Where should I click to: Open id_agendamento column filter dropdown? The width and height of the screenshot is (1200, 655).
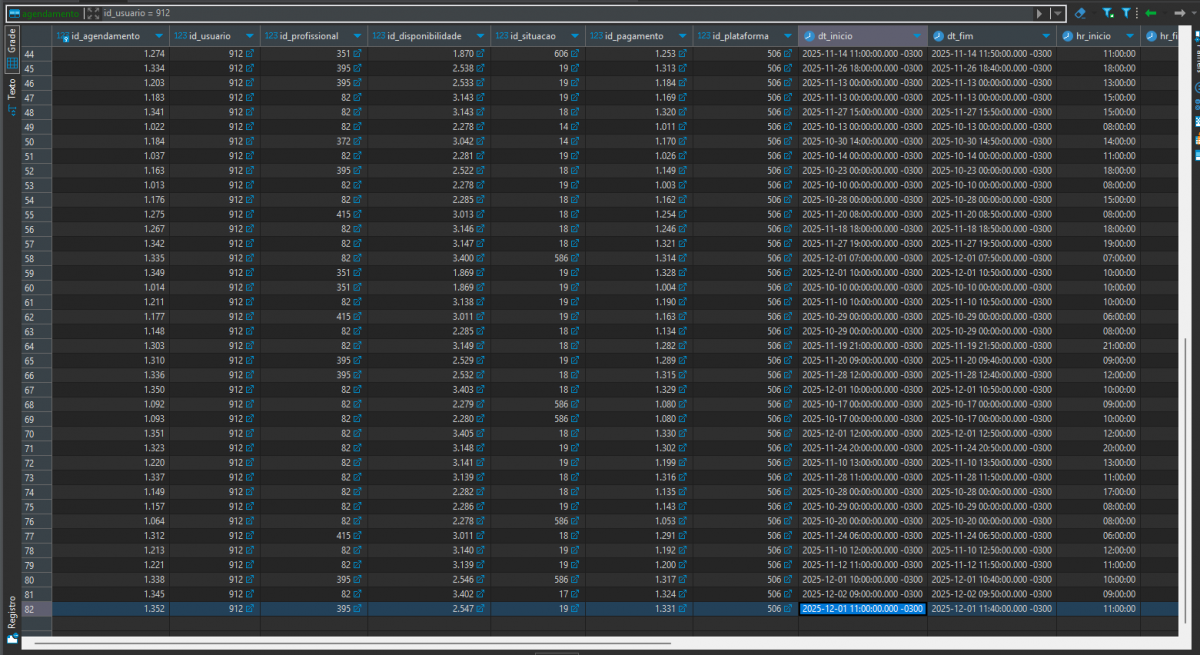159,36
